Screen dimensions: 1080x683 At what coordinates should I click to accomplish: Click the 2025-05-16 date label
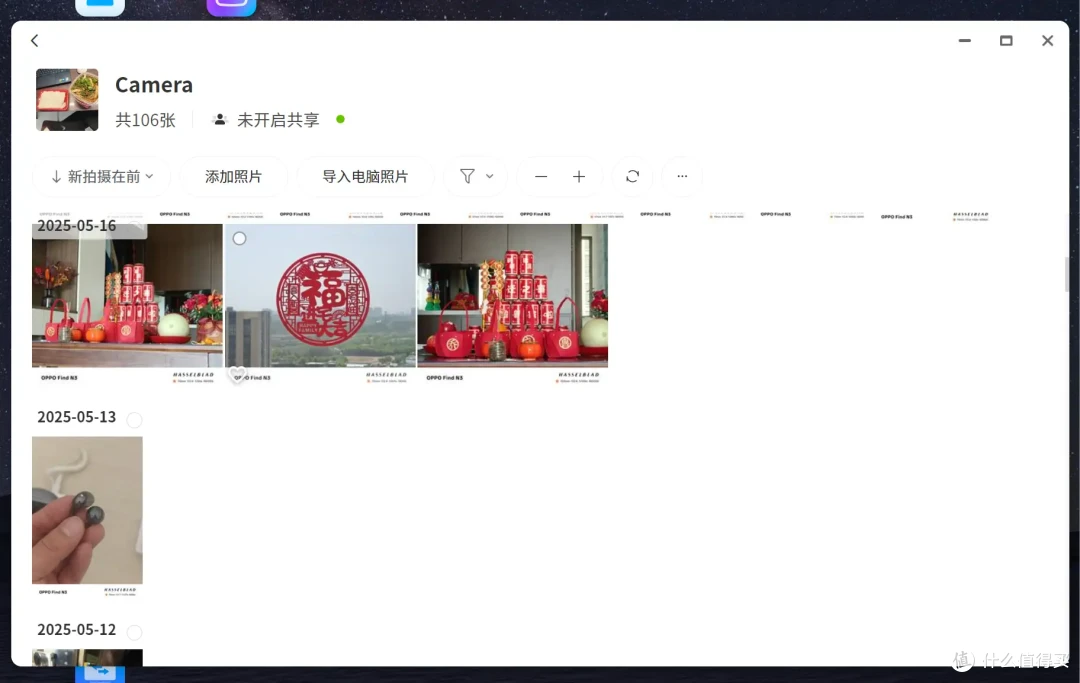click(76, 226)
